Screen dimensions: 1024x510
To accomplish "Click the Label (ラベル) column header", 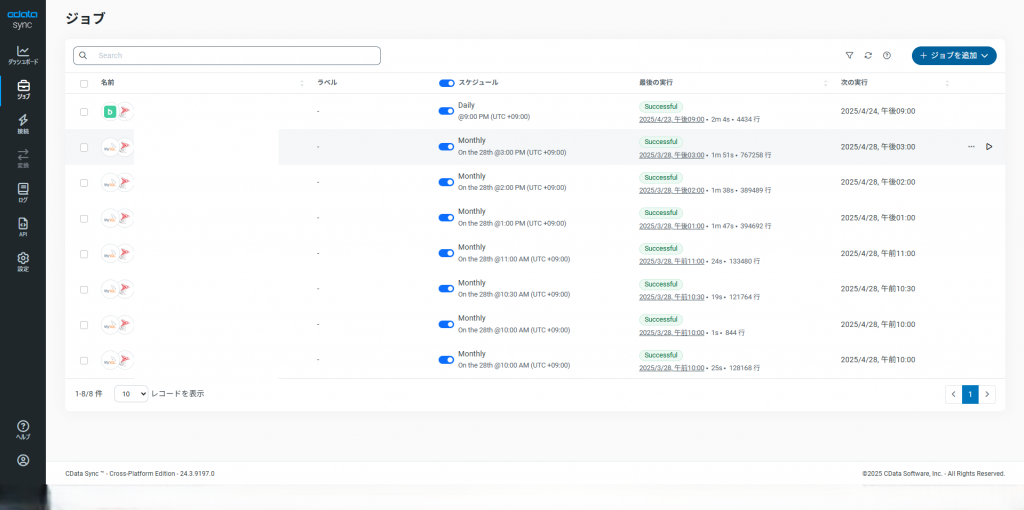I will (327, 83).
